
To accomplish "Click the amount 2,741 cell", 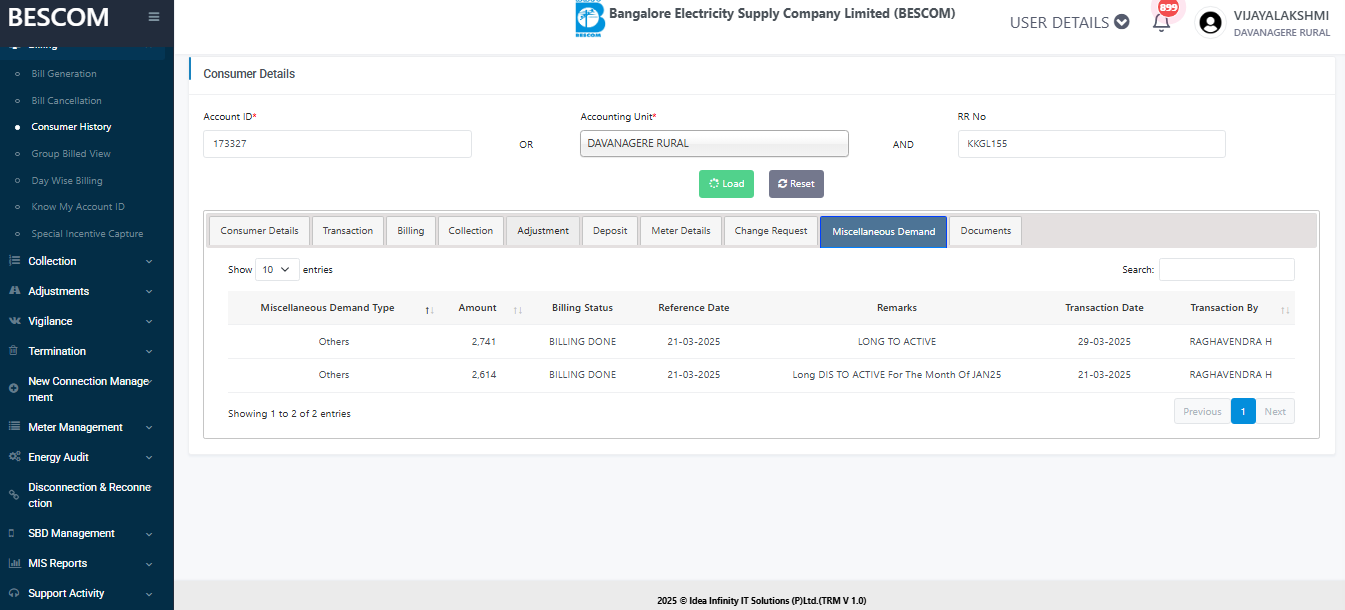I will 484,342.
